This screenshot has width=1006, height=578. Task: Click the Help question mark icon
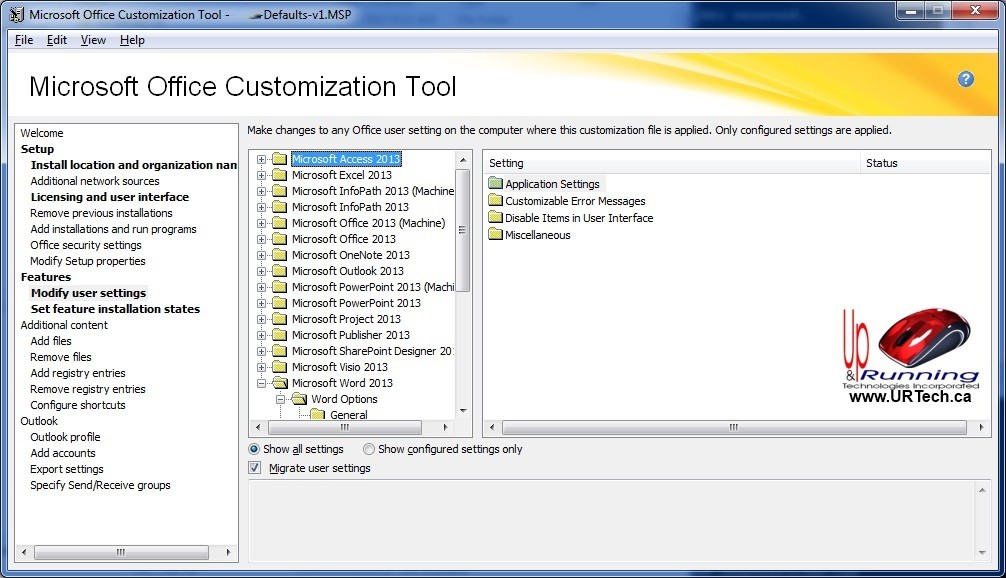tap(965, 78)
